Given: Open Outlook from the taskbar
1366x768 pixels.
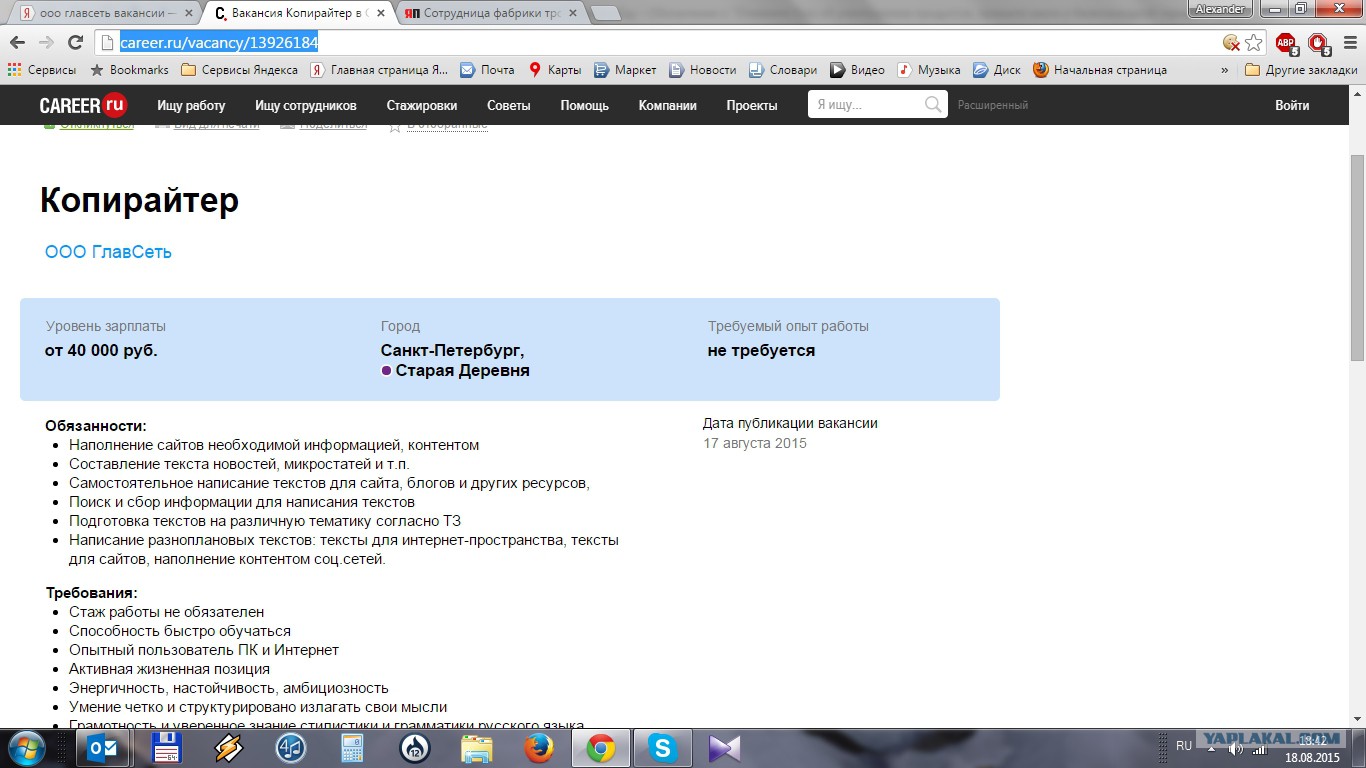Looking at the screenshot, I should pyautogui.click(x=104, y=748).
